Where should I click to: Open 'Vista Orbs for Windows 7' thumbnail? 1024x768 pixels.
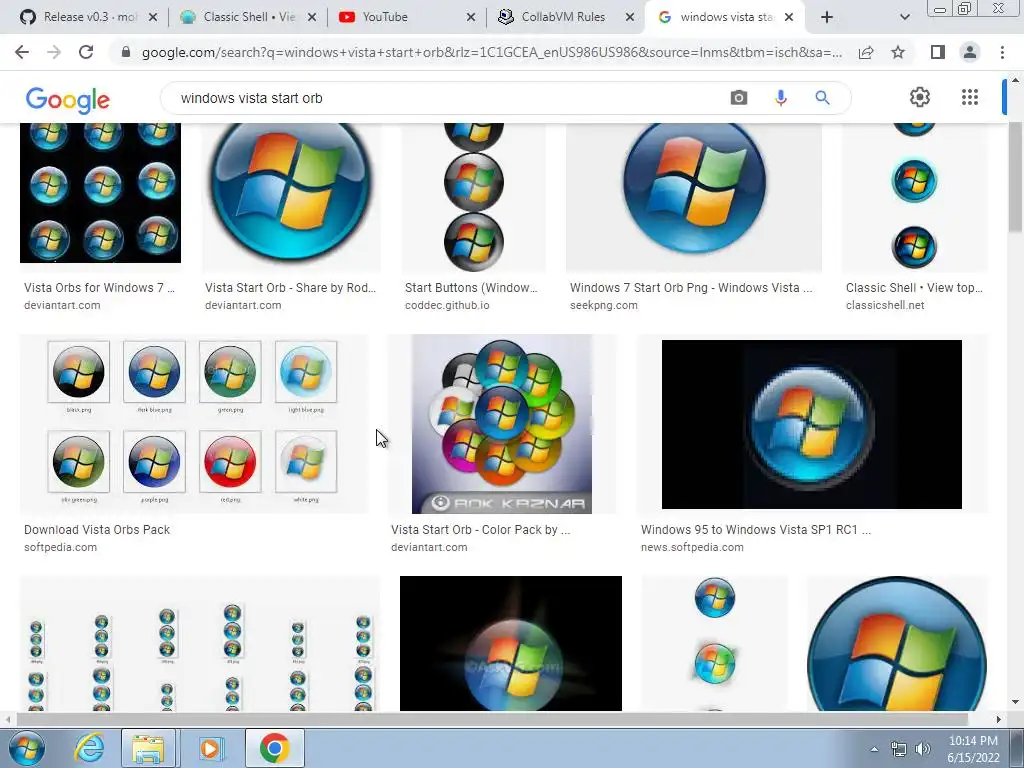pyautogui.click(x=100, y=193)
